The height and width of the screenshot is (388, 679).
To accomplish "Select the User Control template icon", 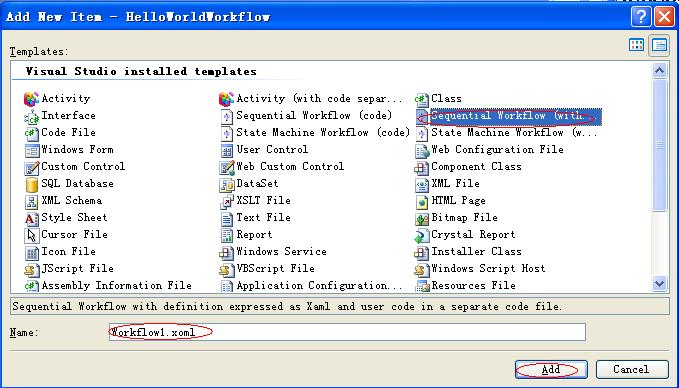I will [226, 150].
